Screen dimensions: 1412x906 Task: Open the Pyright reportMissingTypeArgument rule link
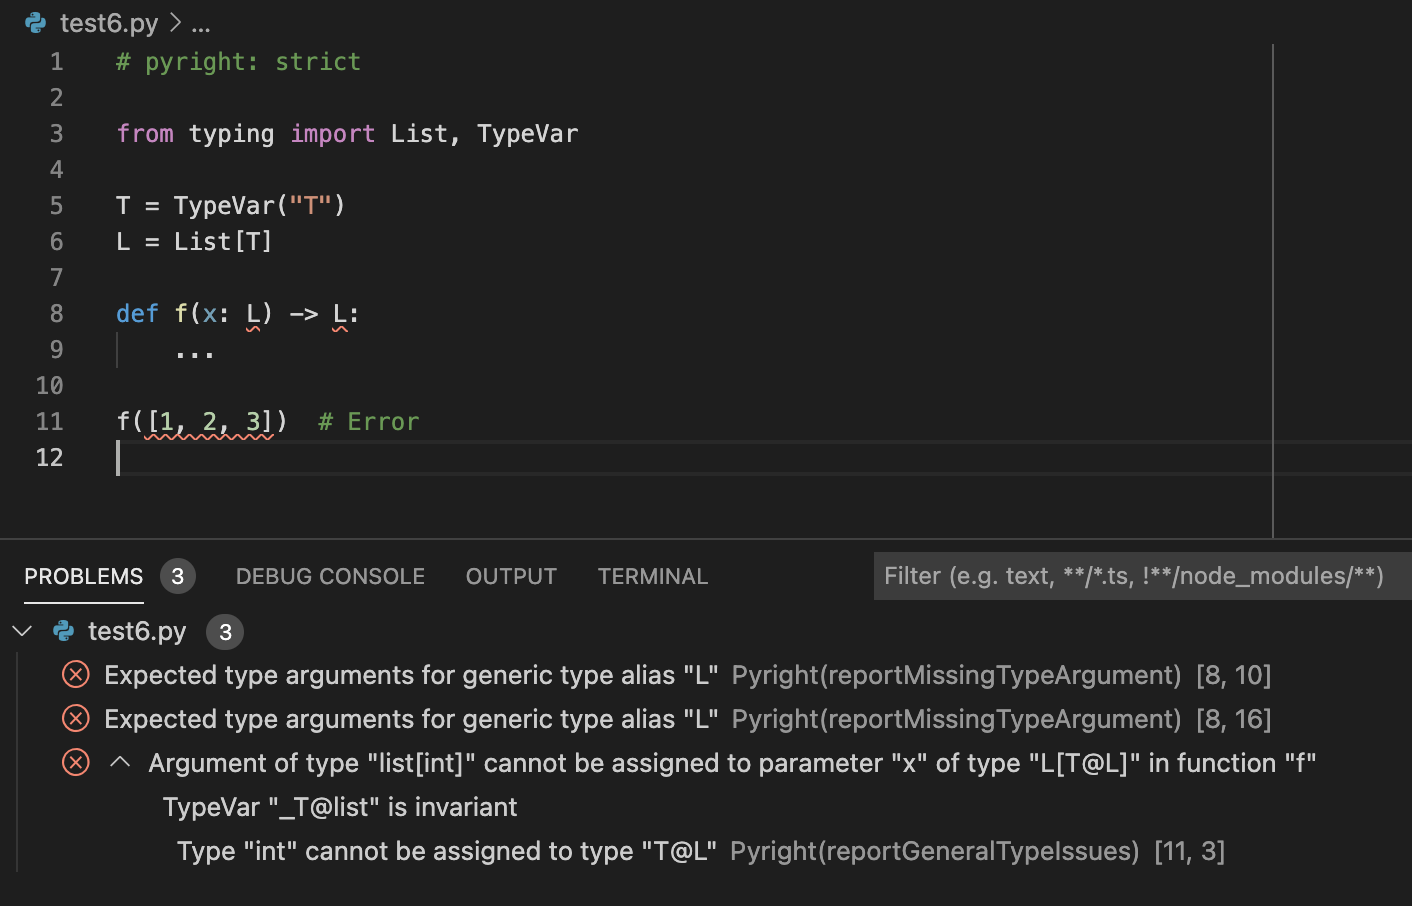[x=955, y=675]
